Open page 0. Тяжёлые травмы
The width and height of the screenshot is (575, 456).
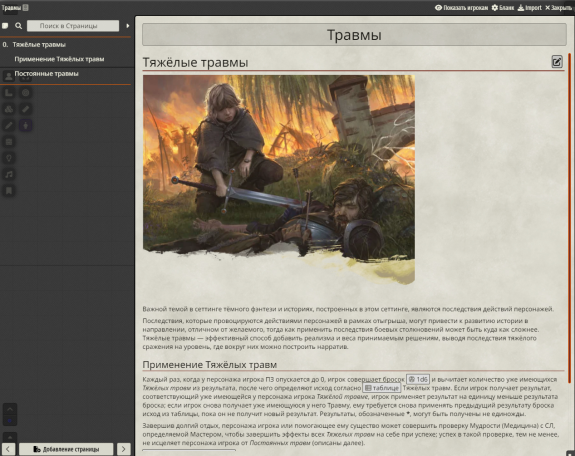[x=66, y=44]
